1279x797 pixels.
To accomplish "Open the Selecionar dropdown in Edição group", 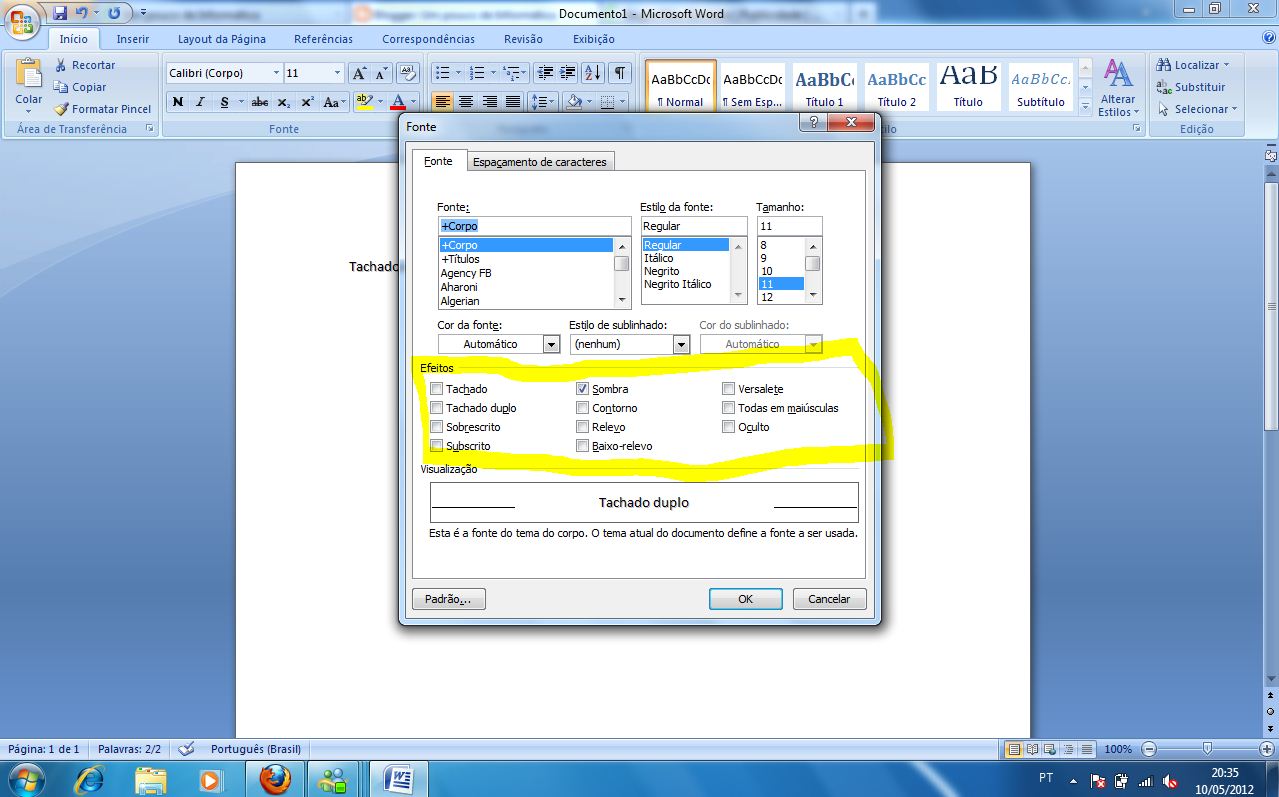I will 1235,109.
